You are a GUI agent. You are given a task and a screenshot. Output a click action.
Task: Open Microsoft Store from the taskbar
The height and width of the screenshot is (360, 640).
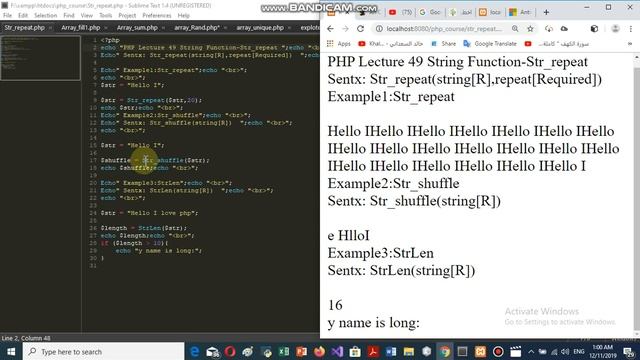click(355, 351)
